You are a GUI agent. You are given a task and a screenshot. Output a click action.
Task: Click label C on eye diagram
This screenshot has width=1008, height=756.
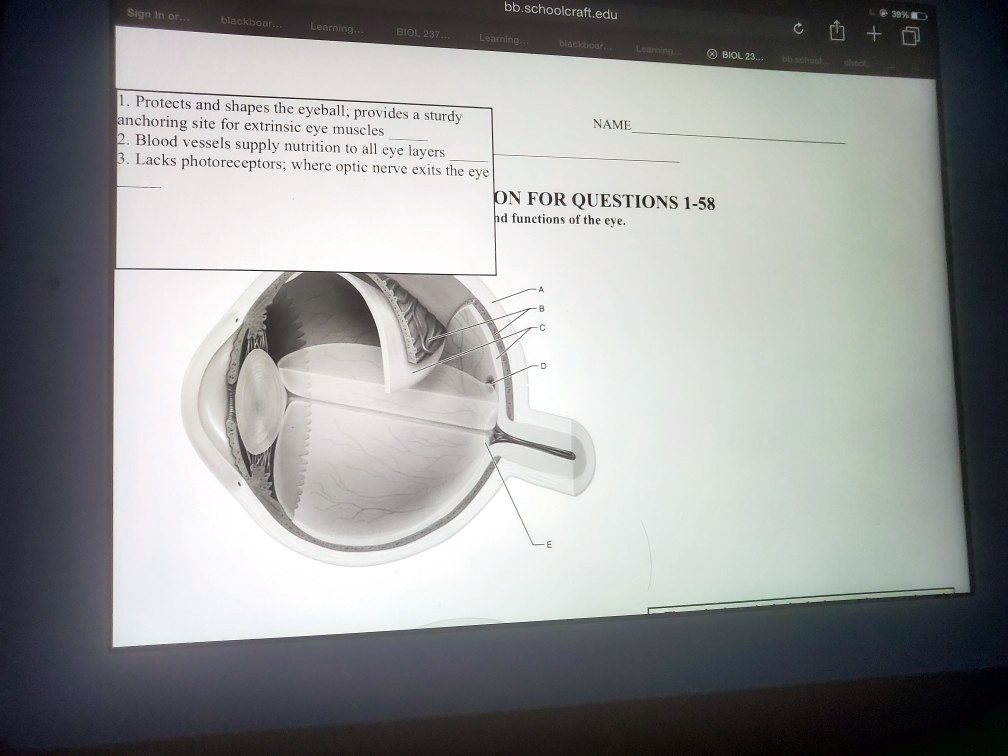point(542,328)
